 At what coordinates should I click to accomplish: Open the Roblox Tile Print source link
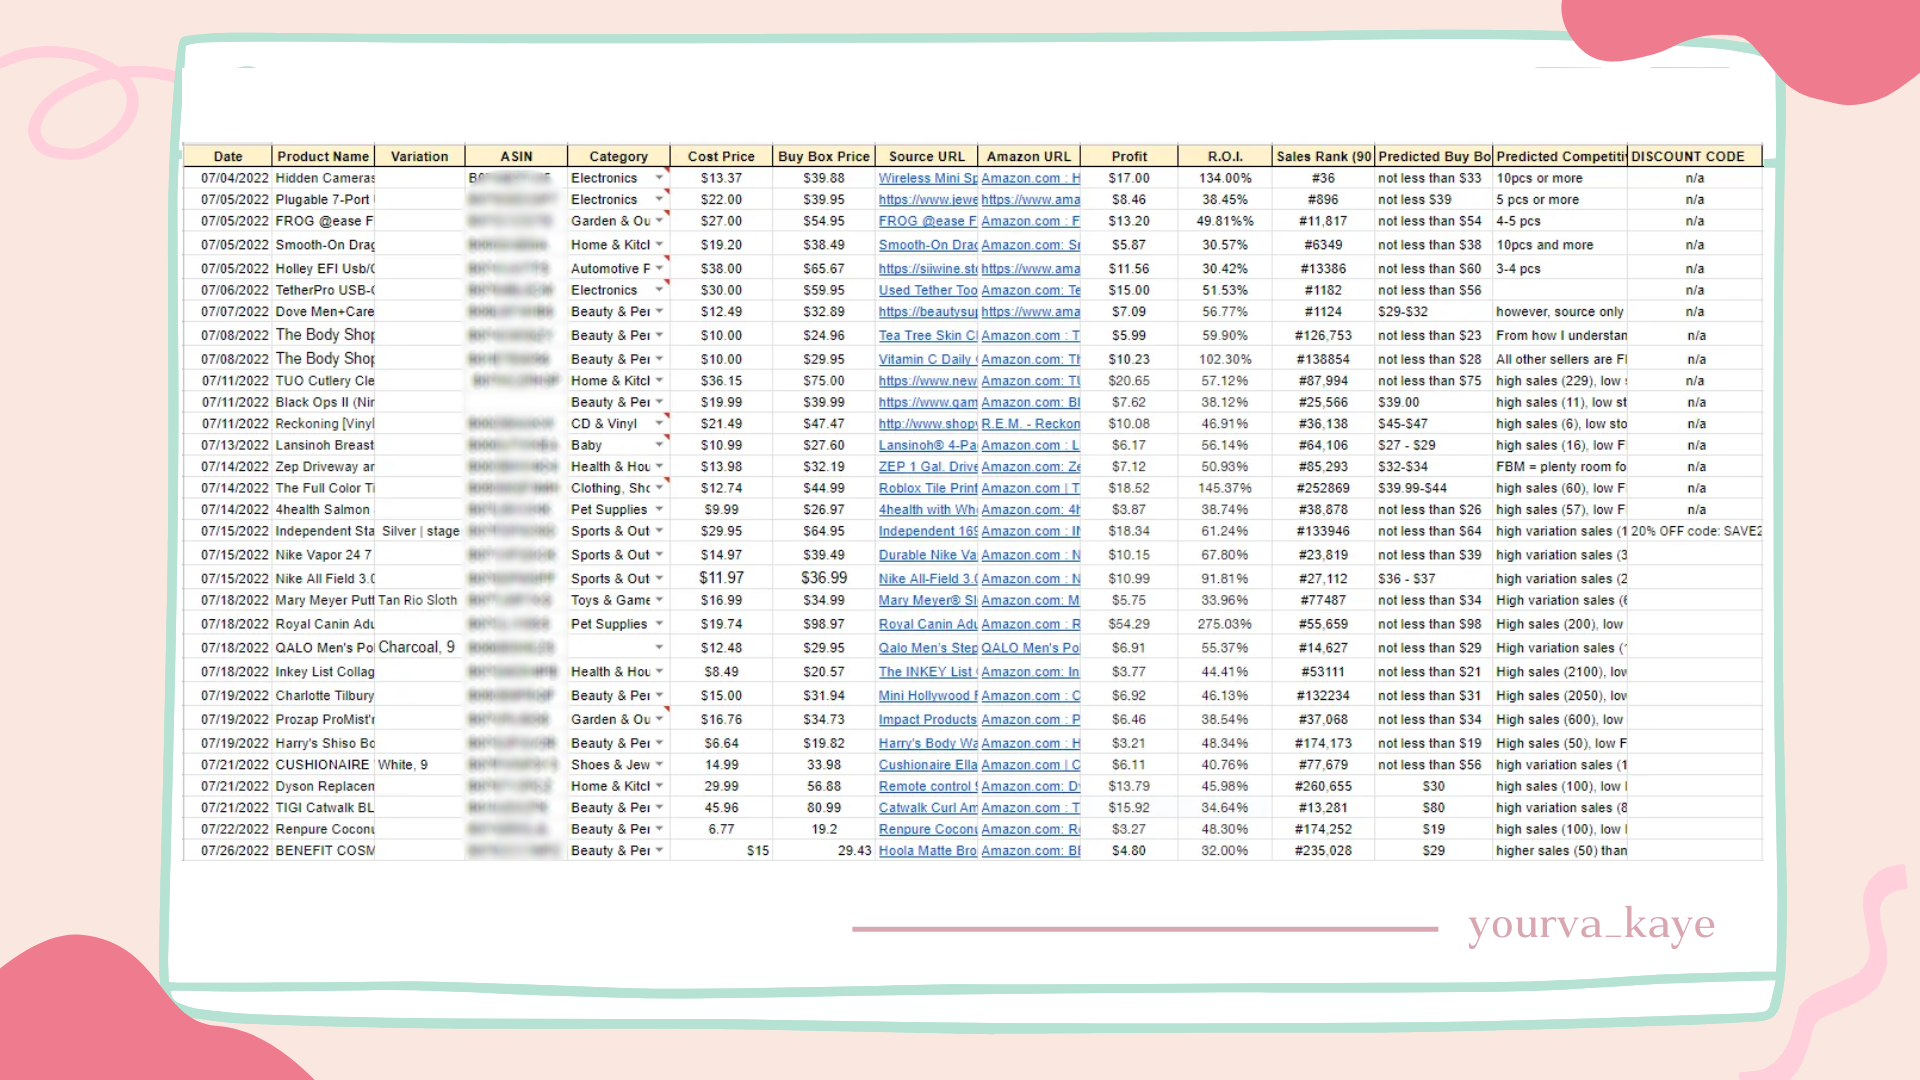click(928, 488)
